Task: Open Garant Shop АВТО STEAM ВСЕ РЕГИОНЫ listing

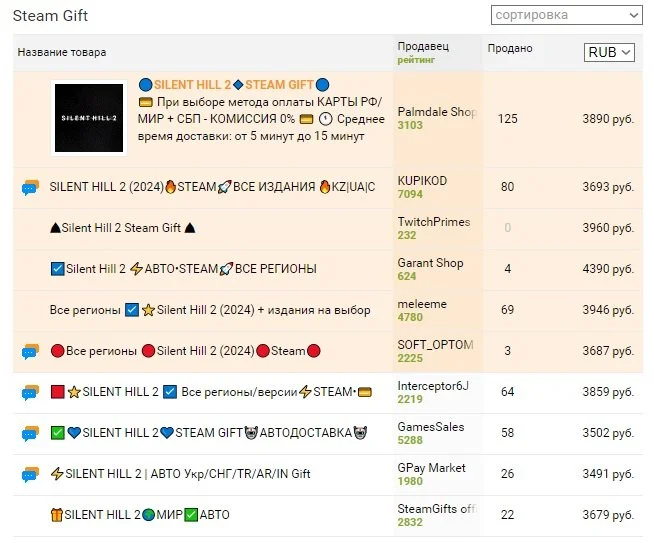Action: (184, 269)
